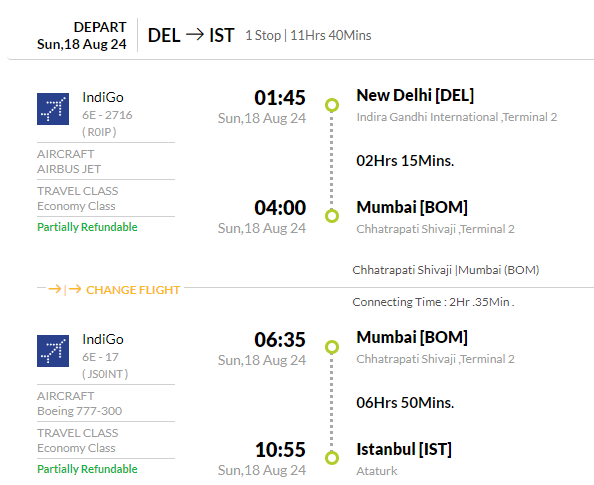This screenshot has width=594, height=485.
Task: Click the DEPART Sun,18 Aug 24 header
Action: (x=81, y=36)
